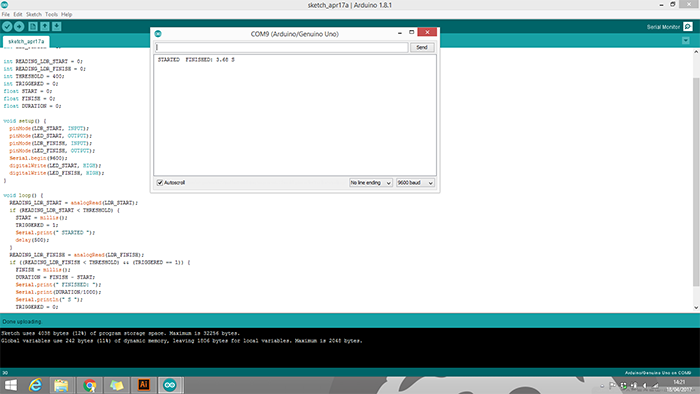Viewport: 700px width, 394px height.
Task: Click the 'float DURATION = 0;' code line
Action: pyautogui.click(x=32, y=106)
